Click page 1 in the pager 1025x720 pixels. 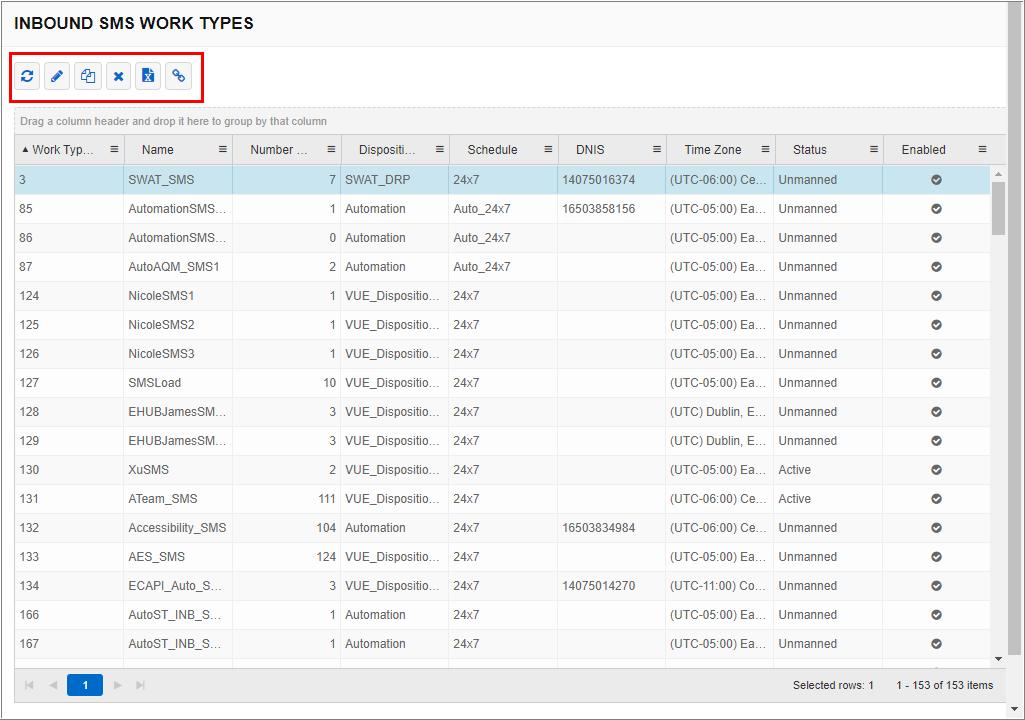[85, 685]
